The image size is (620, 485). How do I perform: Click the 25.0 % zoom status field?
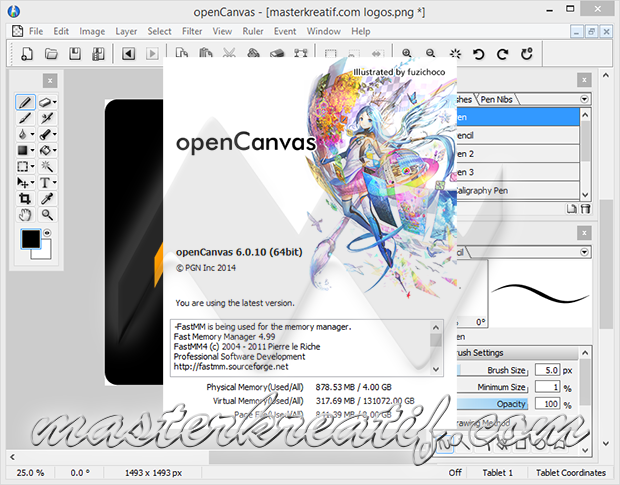30,473
